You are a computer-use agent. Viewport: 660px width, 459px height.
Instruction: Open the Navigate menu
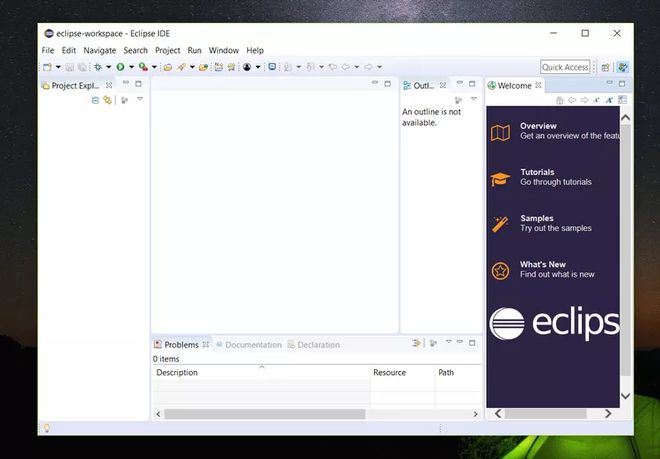click(100, 50)
